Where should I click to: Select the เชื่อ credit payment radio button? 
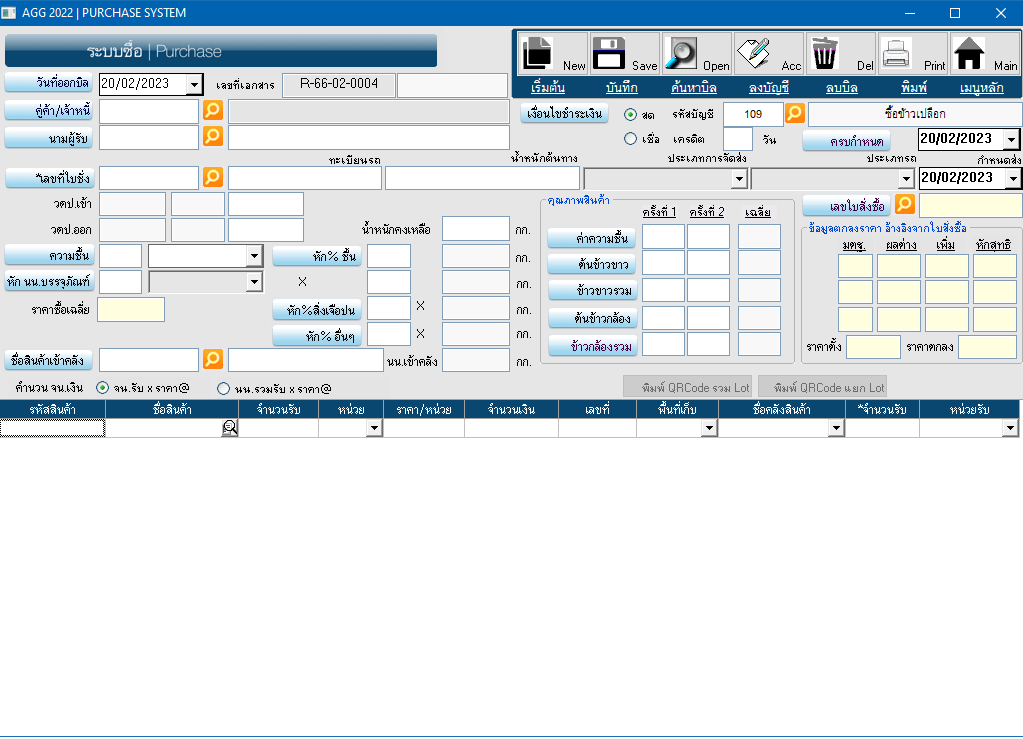pos(630,139)
